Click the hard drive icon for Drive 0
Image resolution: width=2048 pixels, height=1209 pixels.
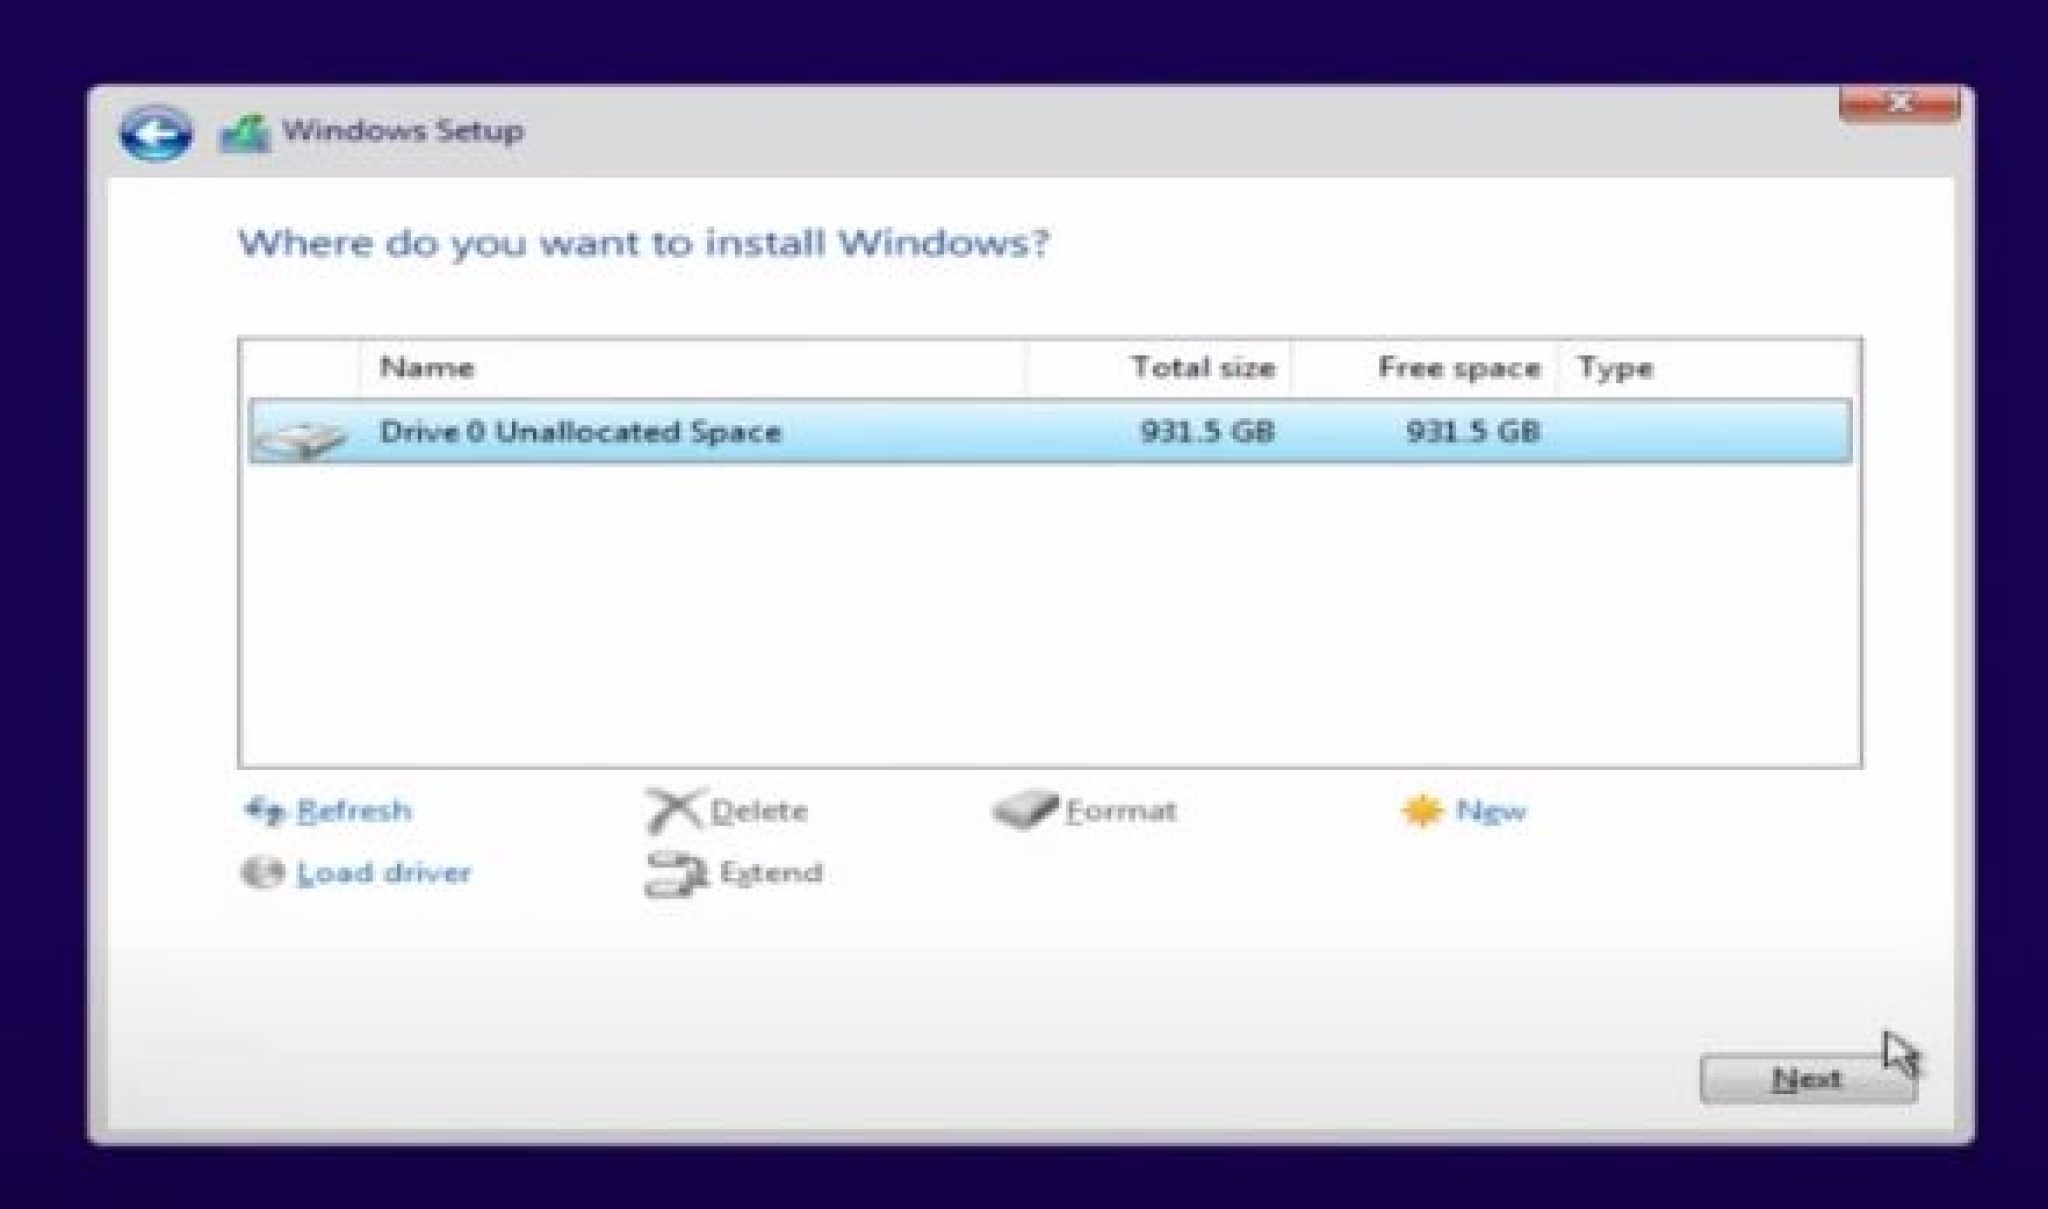299,437
